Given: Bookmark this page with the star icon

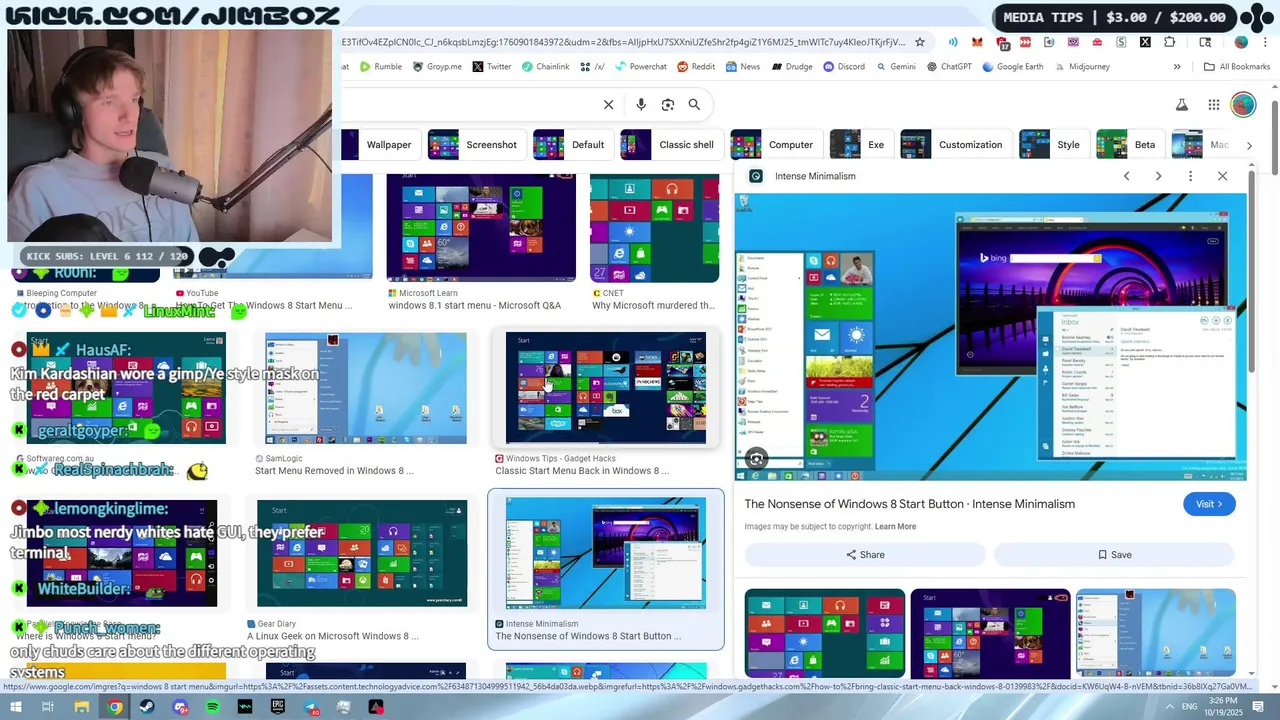Looking at the screenshot, I should coord(920,42).
